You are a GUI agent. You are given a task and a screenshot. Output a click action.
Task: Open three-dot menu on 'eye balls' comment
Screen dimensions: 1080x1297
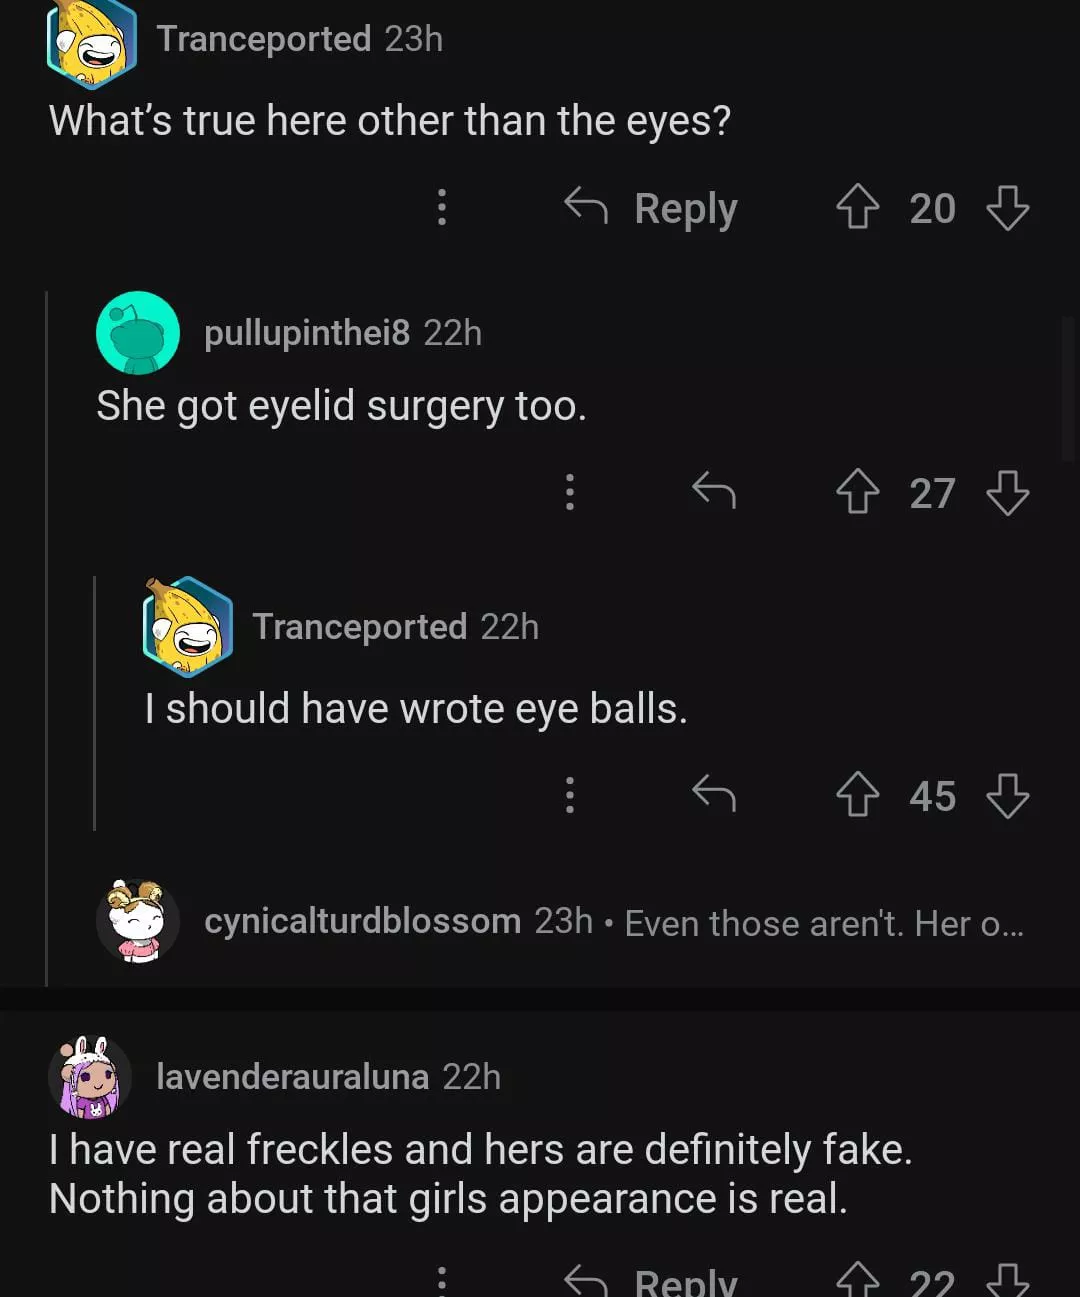(x=570, y=795)
